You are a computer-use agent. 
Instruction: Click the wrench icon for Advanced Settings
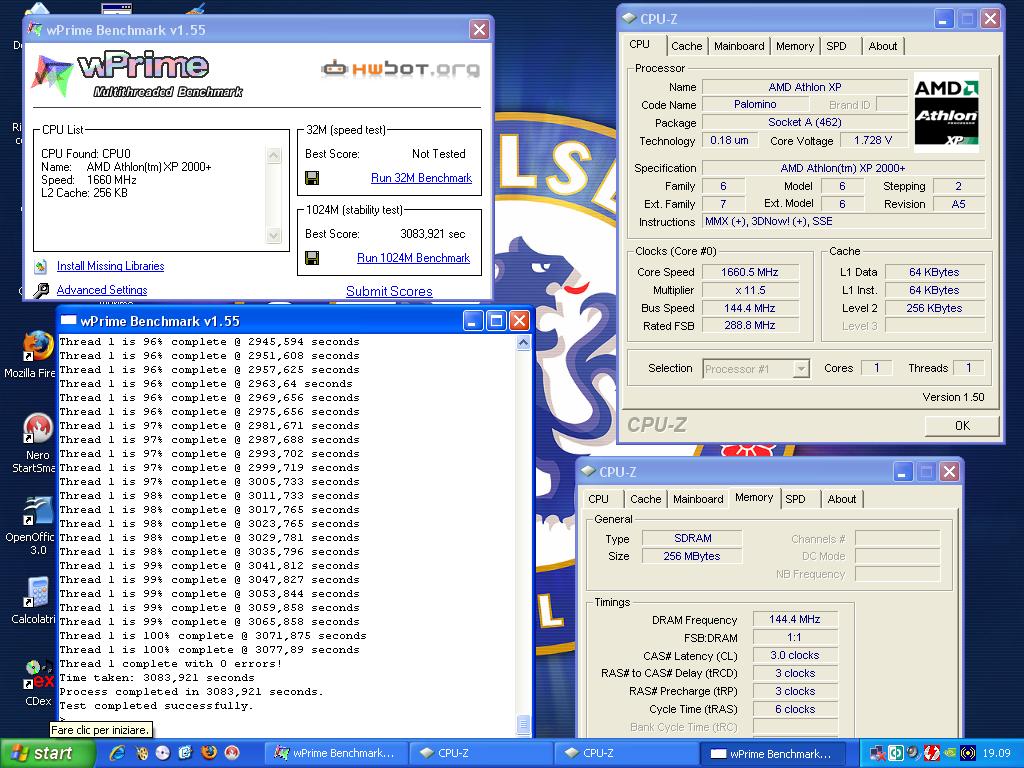point(41,290)
